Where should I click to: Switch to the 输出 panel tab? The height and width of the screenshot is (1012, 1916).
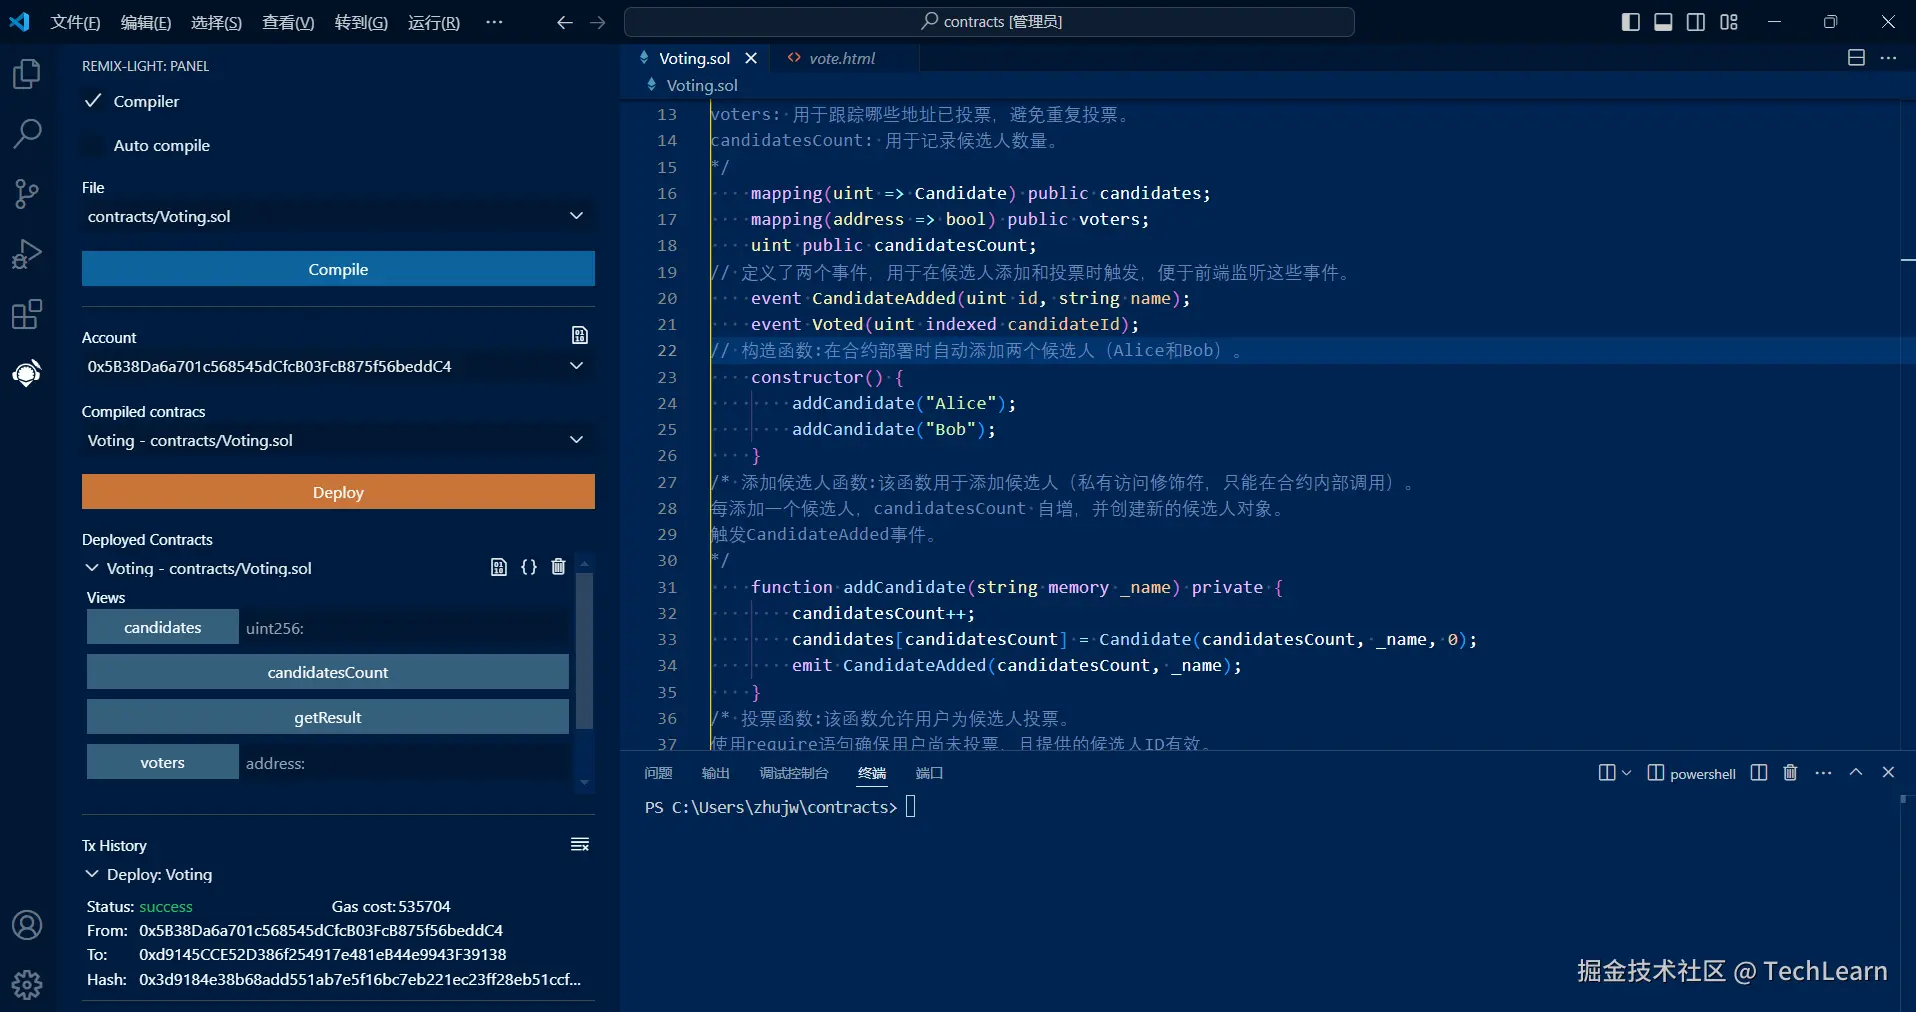716,773
